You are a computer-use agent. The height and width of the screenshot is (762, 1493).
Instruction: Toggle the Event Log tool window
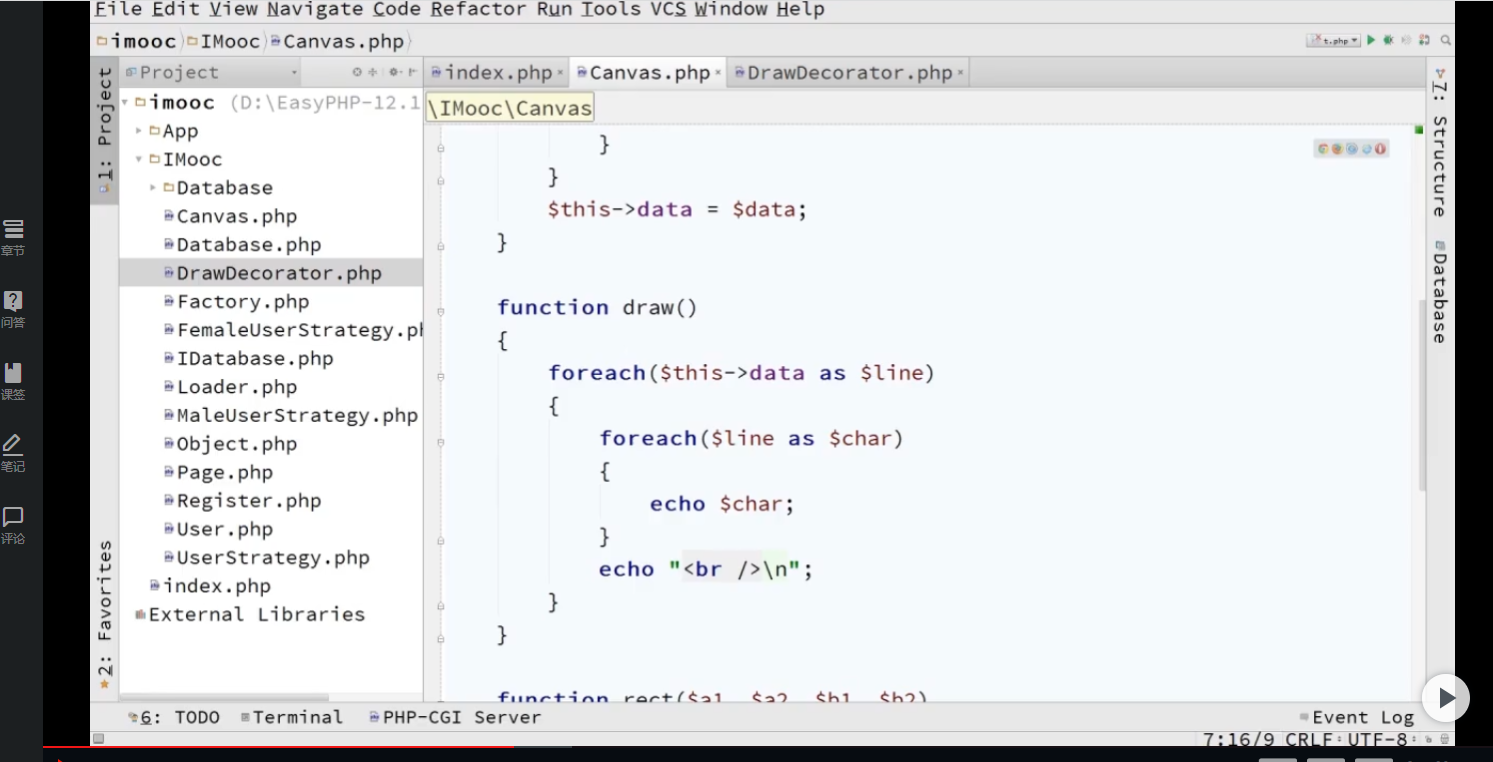[1357, 717]
